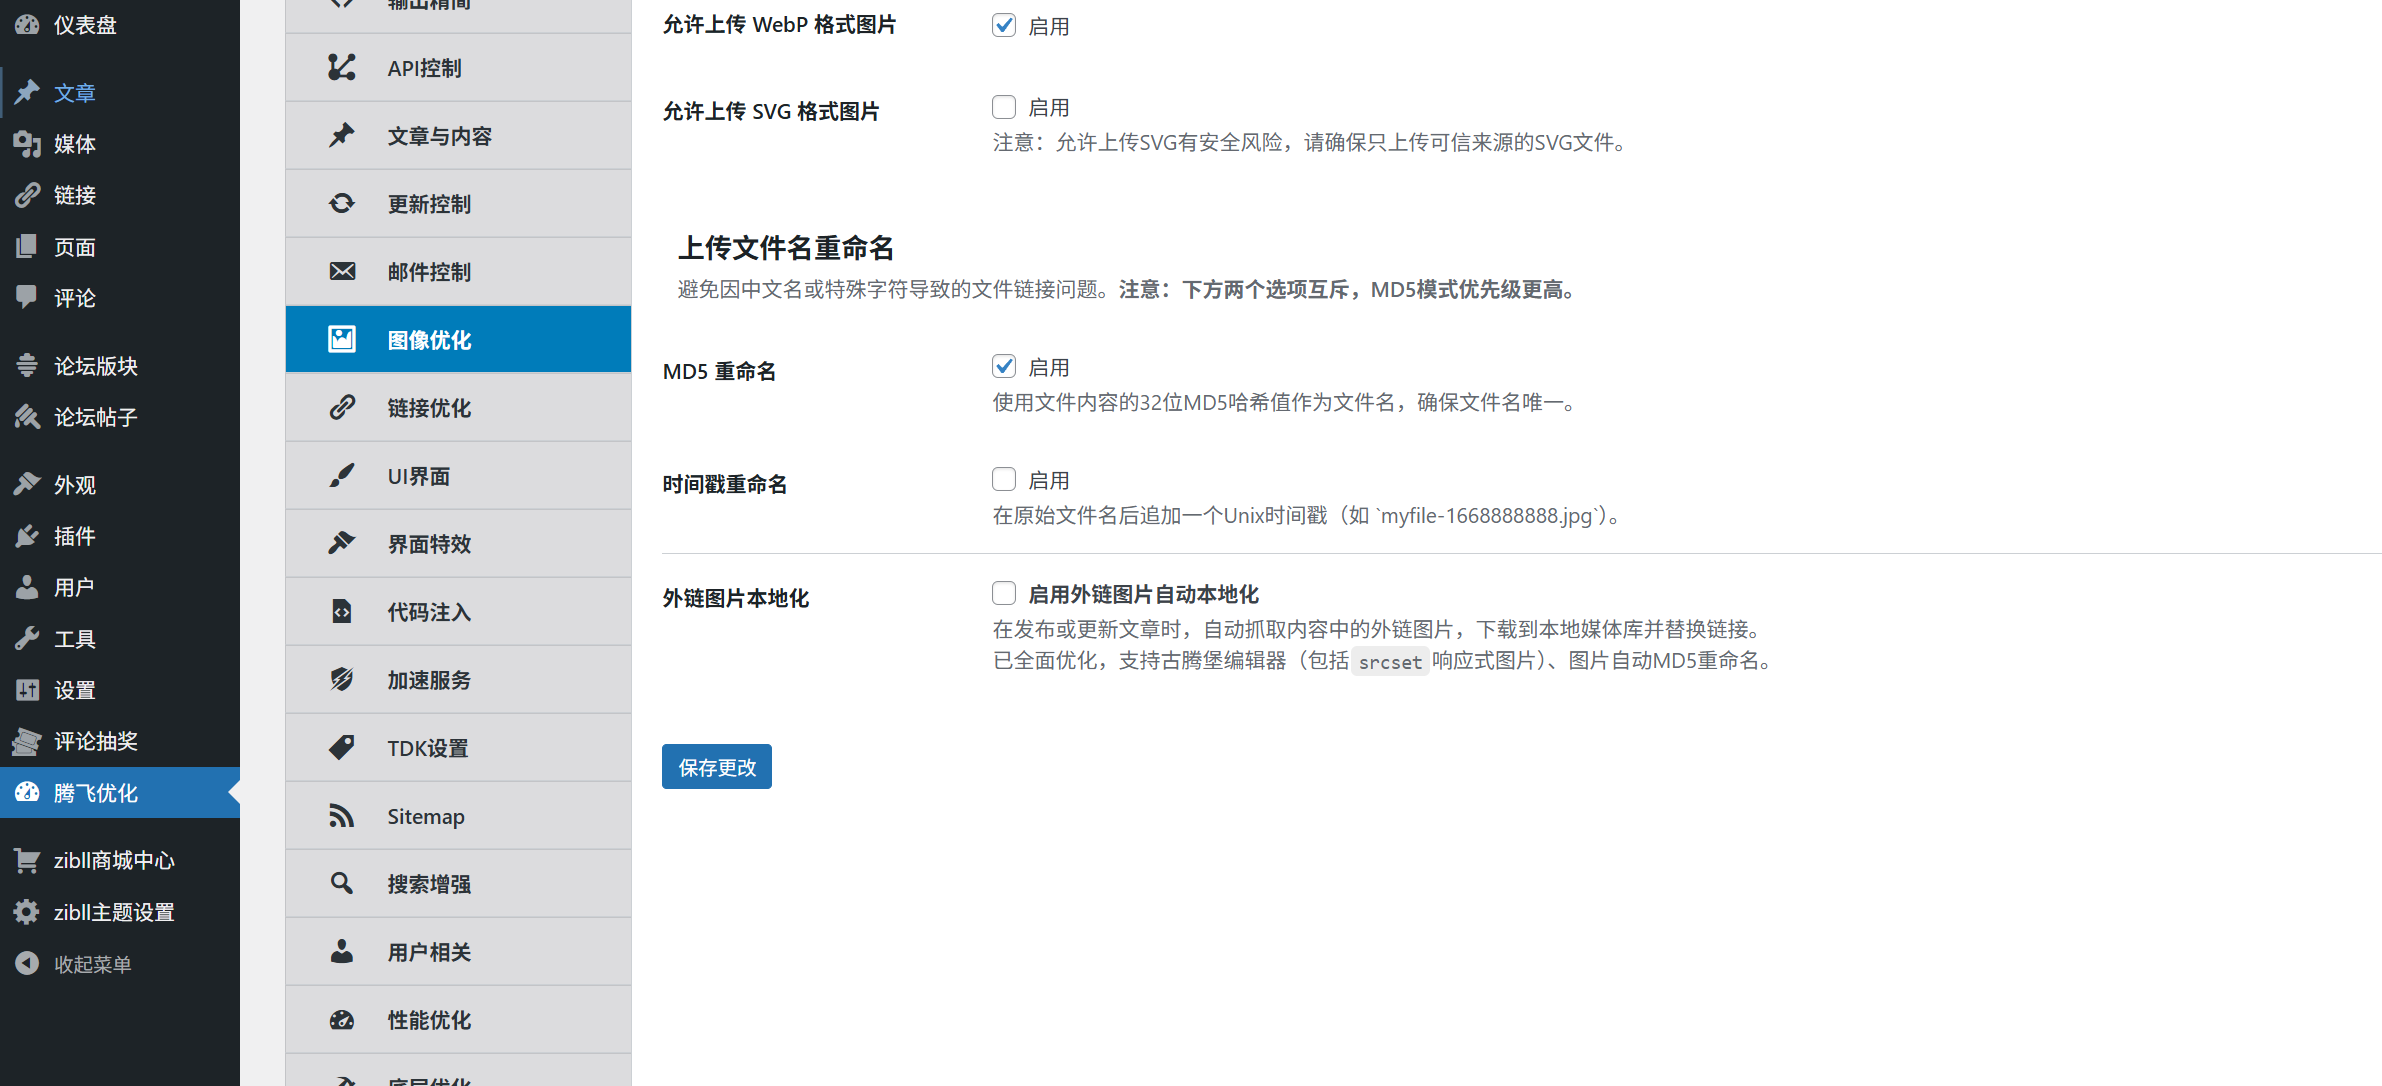Uncheck MD5 重命名 enable box
The width and height of the screenshot is (2382, 1086).
(x=1003, y=366)
